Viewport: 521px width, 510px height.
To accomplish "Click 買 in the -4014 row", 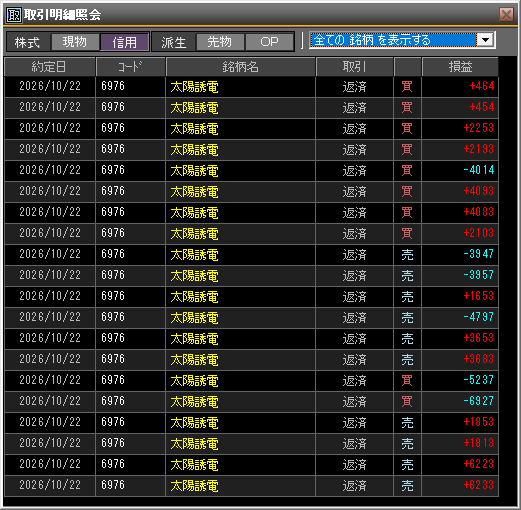I will pyautogui.click(x=407, y=170).
